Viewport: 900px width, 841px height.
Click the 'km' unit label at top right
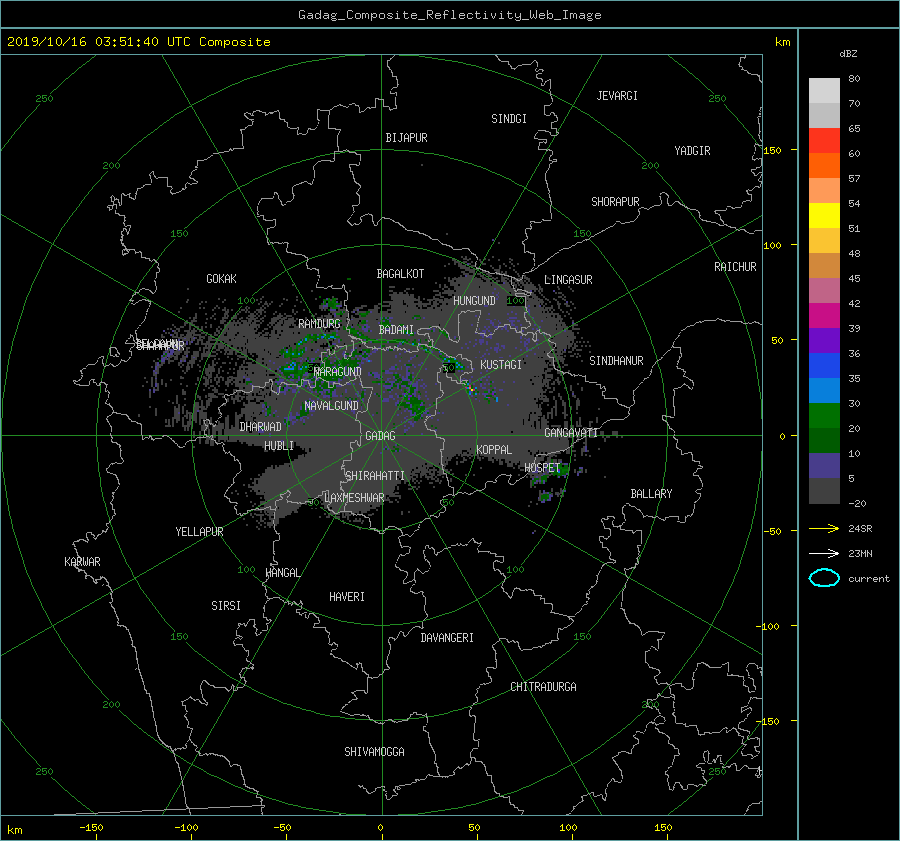click(782, 42)
